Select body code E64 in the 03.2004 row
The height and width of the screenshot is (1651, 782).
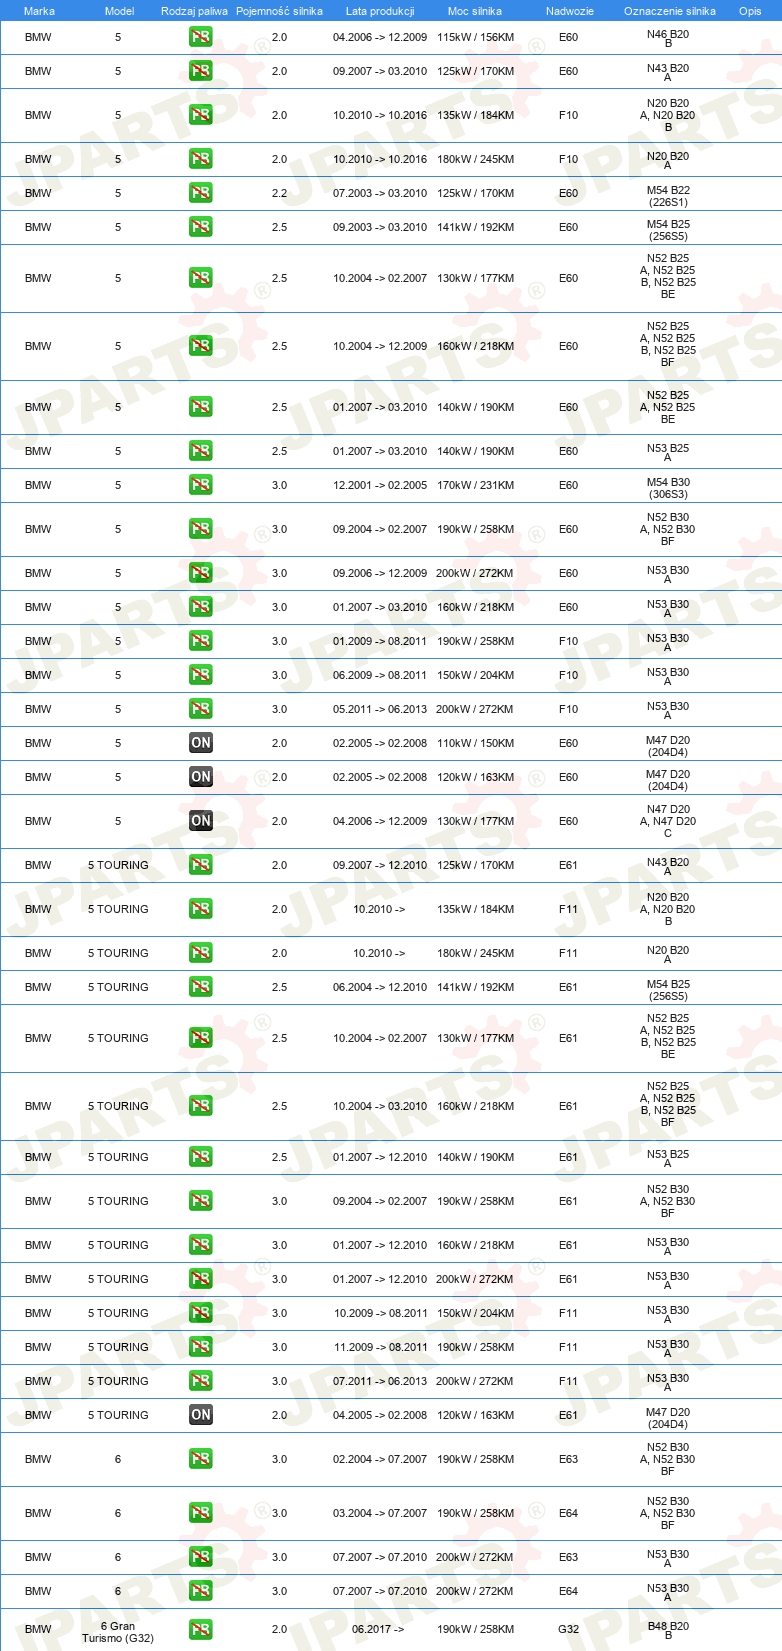click(x=569, y=1513)
